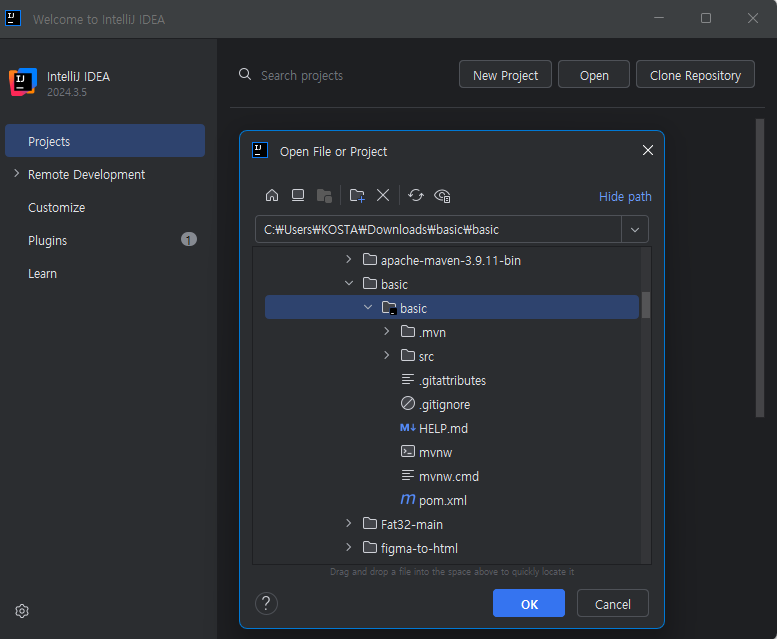Click the text file icon beside .gitattributes

[x=408, y=379]
